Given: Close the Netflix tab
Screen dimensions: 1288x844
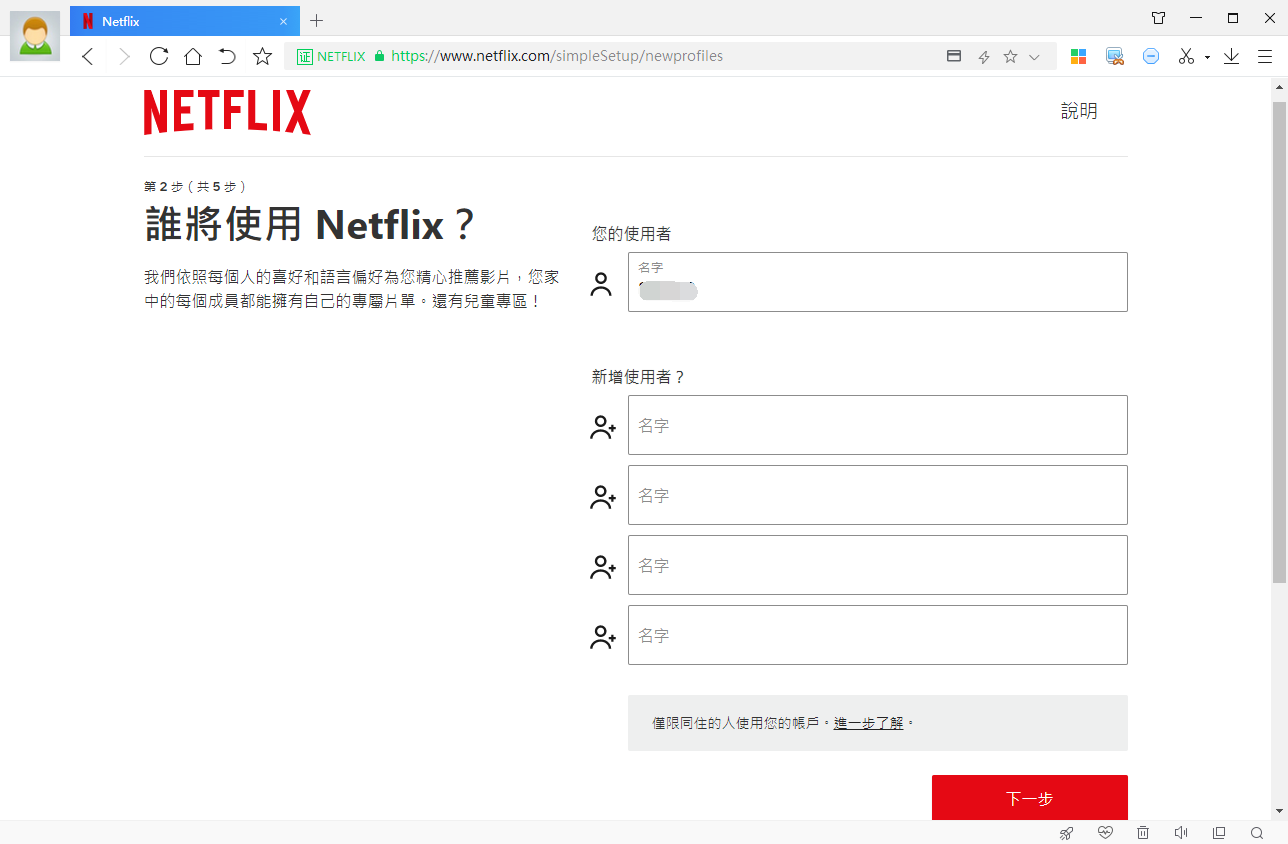Looking at the screenshot, I should click(283, 21).
